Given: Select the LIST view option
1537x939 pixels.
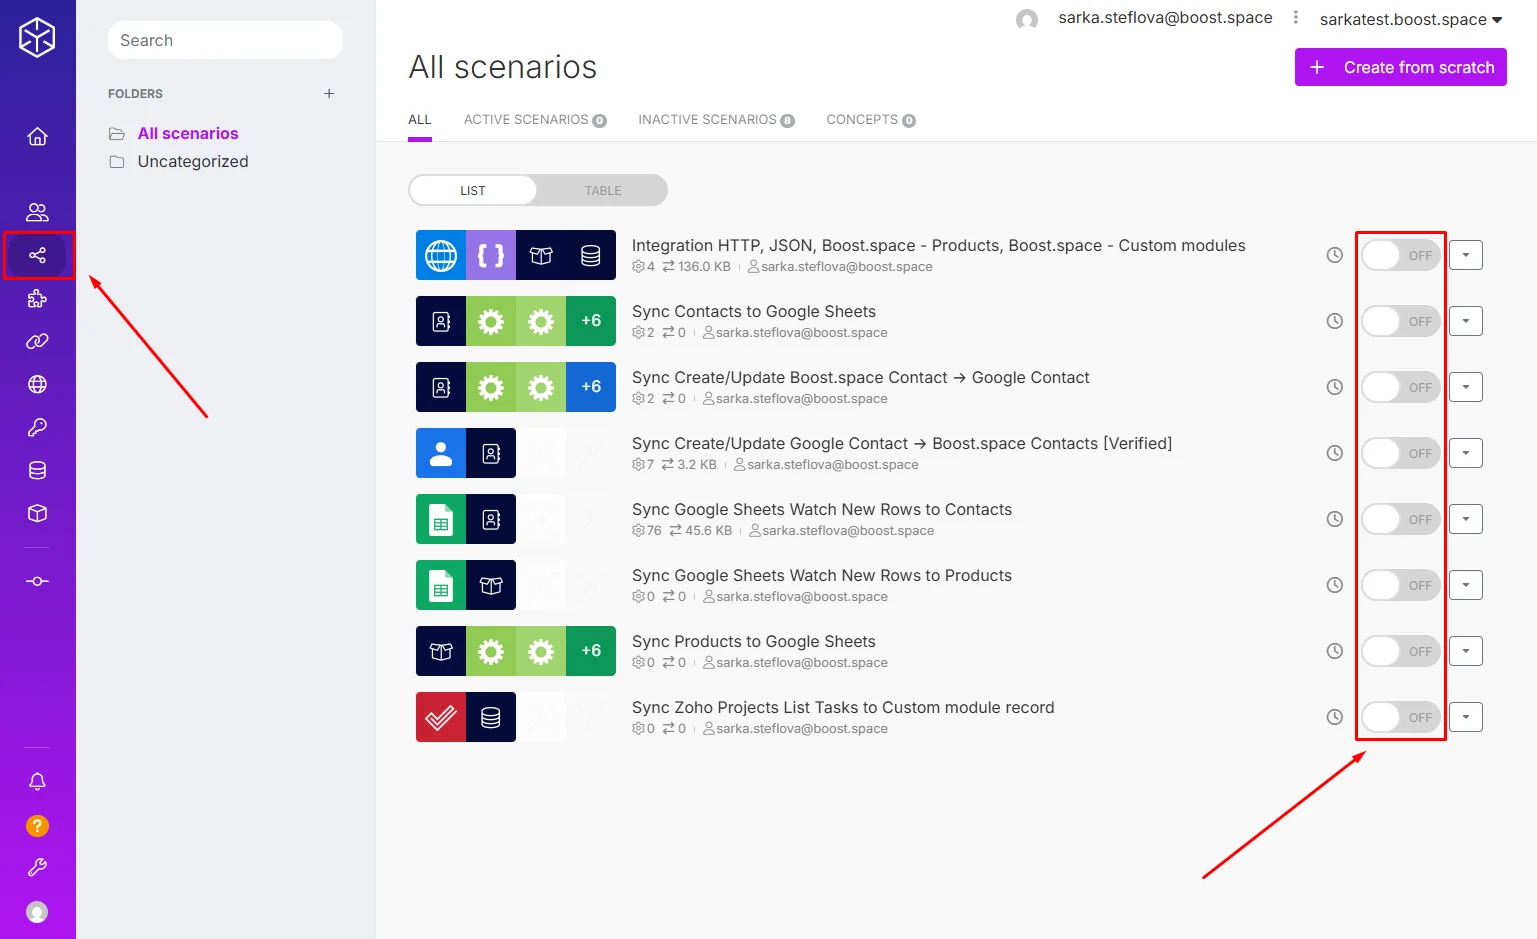Looking at the screenshot, I should pyautogui.click(x=473, y=190).
